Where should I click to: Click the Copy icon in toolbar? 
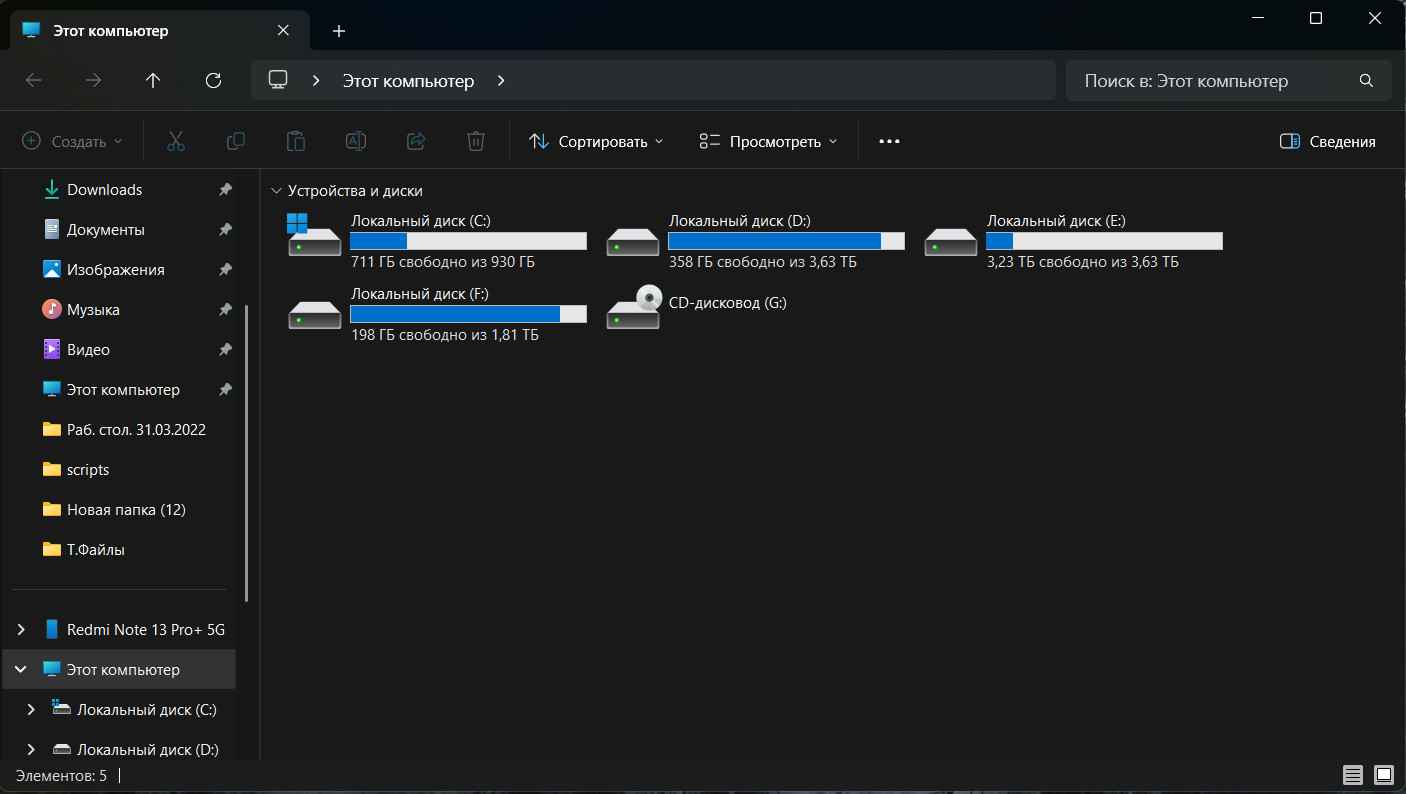(x=236, y=141)
